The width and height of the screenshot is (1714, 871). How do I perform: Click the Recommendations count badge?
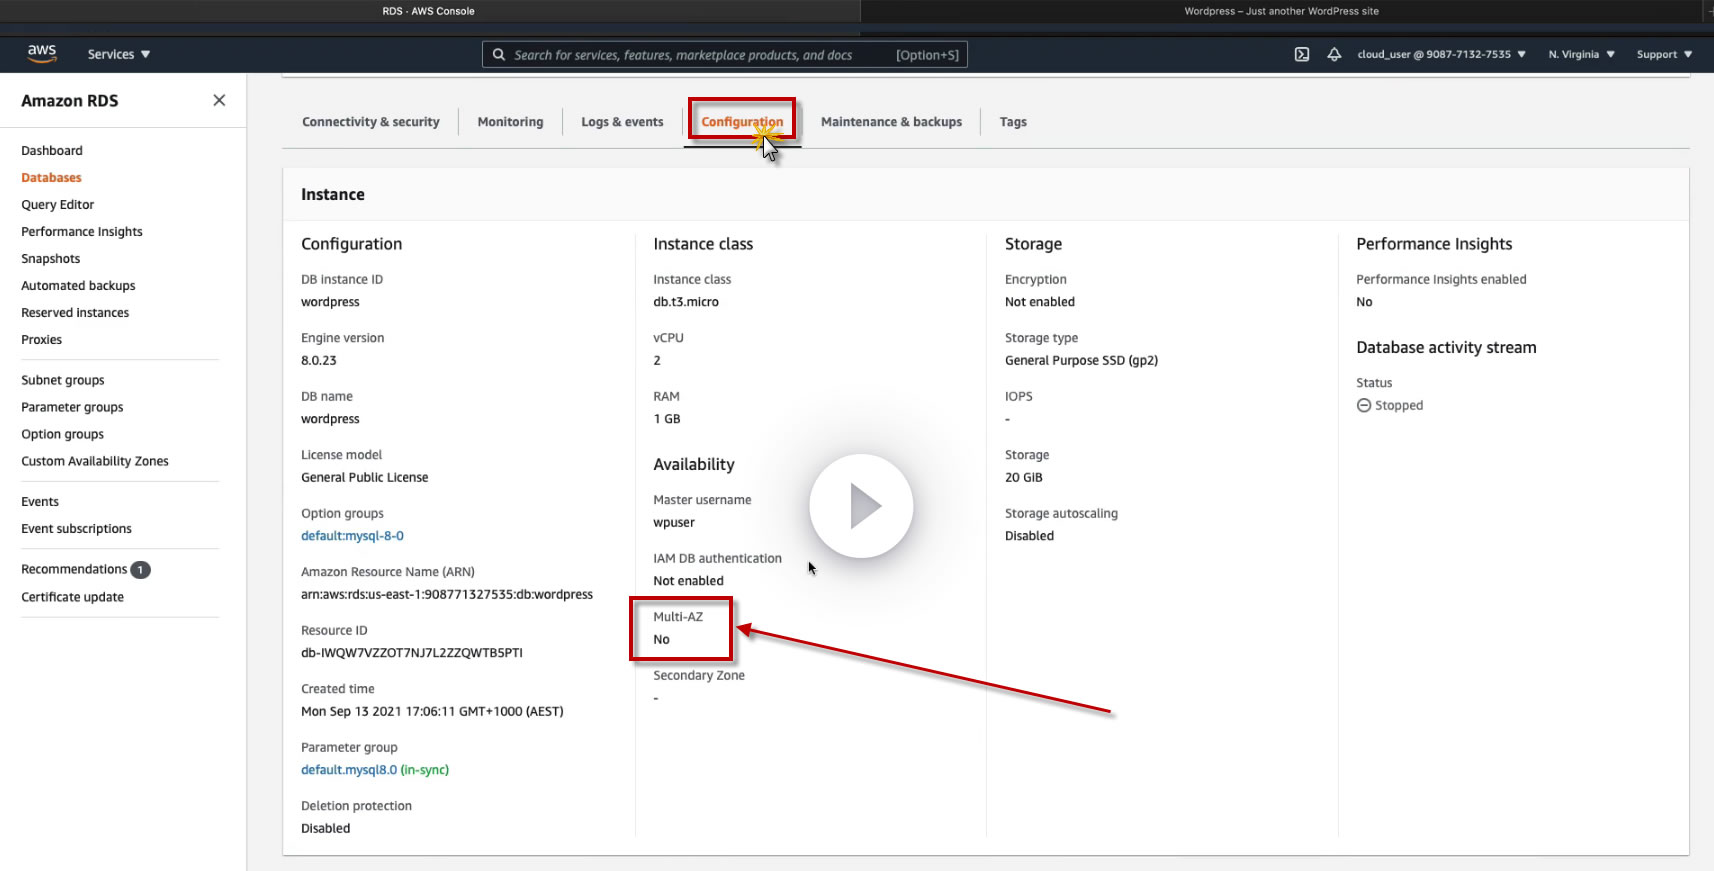tap(141, 570)
